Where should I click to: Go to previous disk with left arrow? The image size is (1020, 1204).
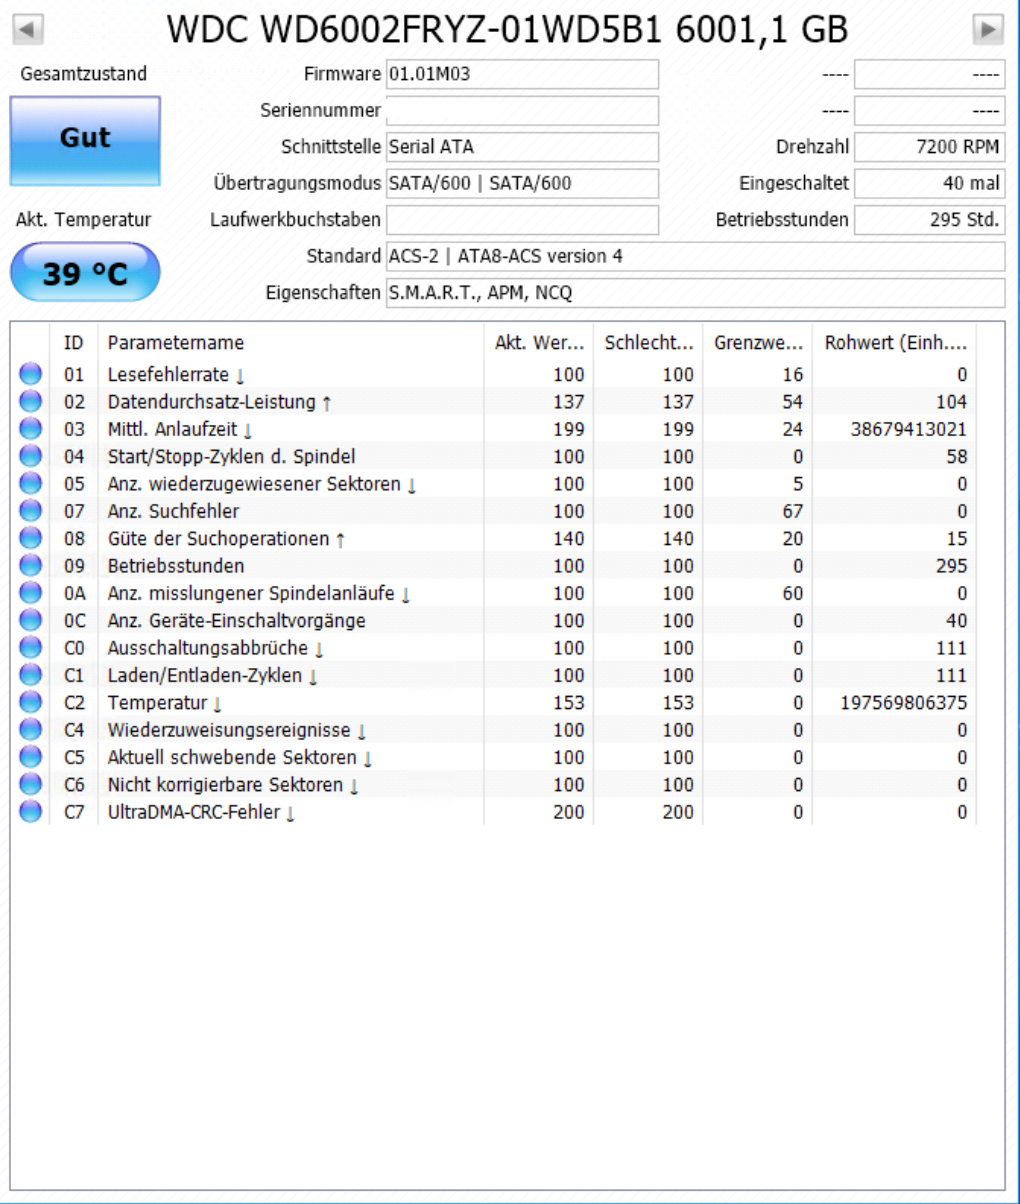click(x=27, y=30)
